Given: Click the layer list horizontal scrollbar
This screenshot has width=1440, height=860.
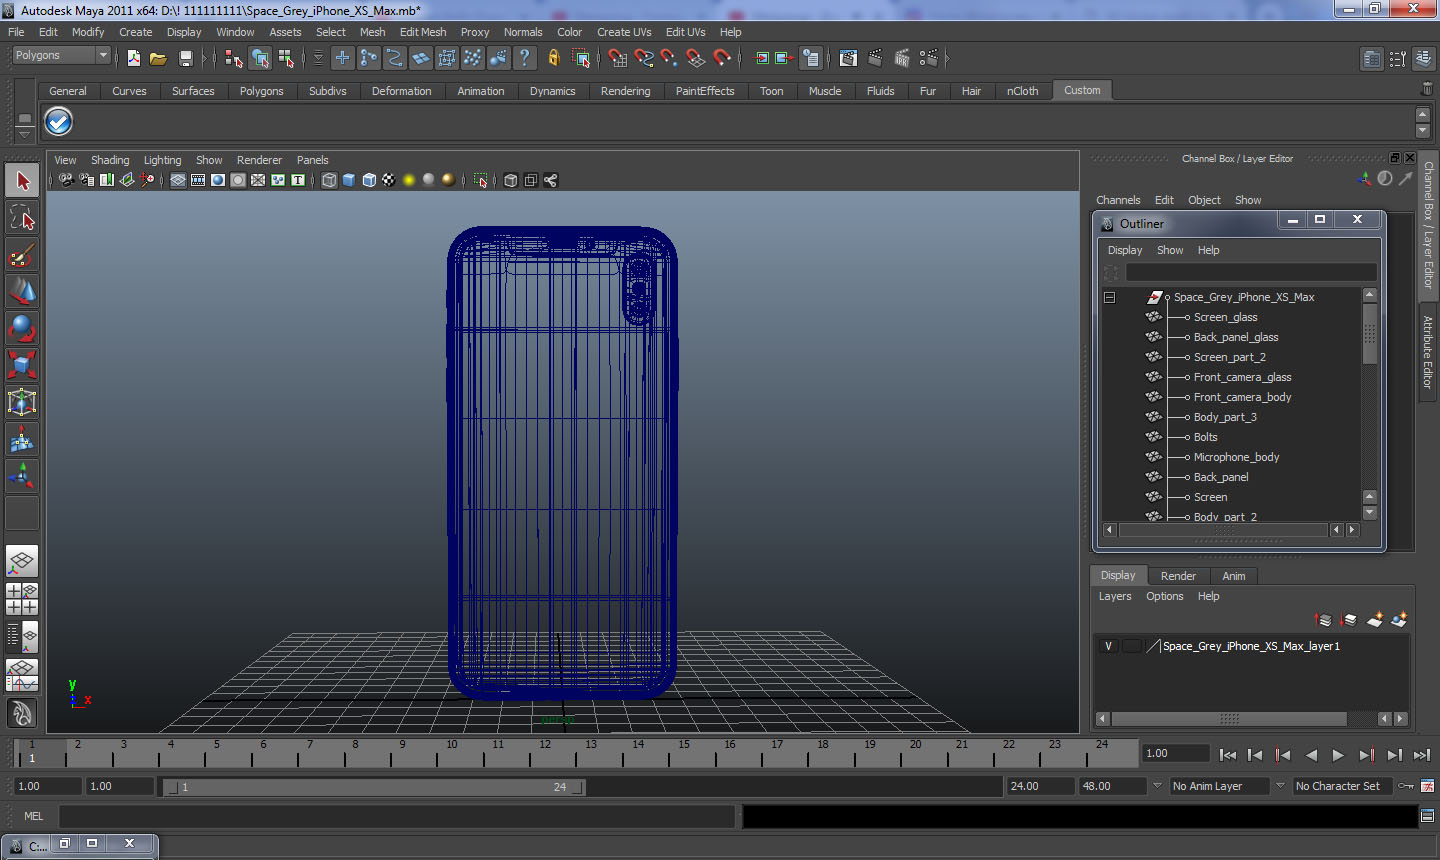Looking at the screenshot, I should coord(1229,719).
